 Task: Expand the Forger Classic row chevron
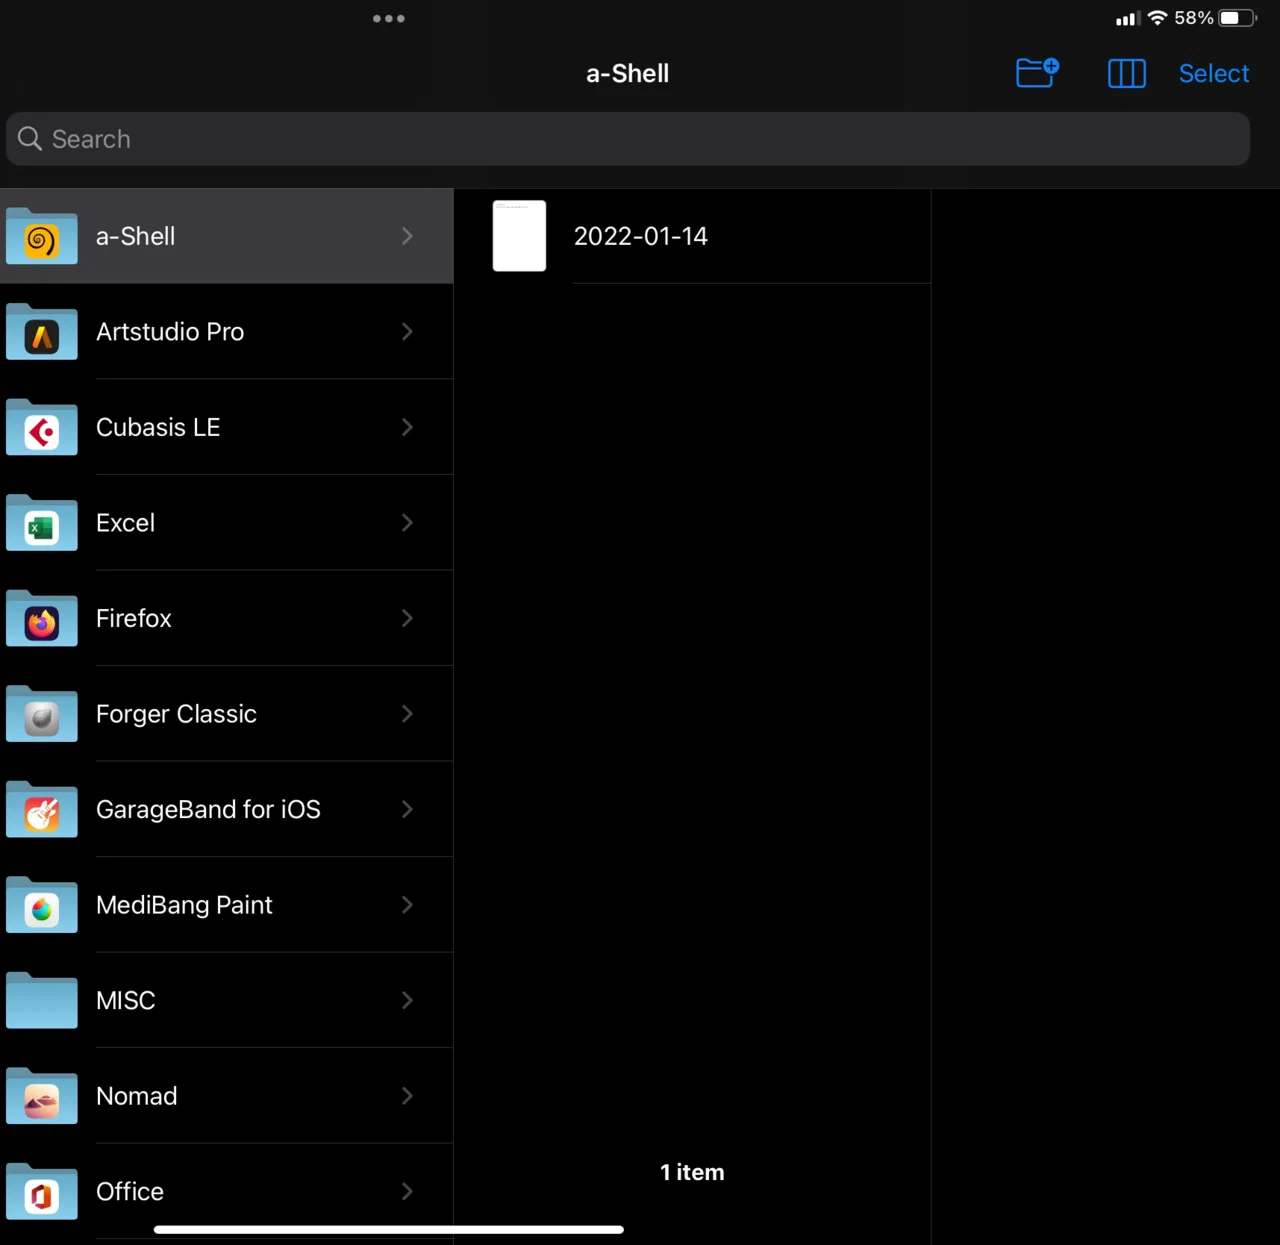coord(407,714)
